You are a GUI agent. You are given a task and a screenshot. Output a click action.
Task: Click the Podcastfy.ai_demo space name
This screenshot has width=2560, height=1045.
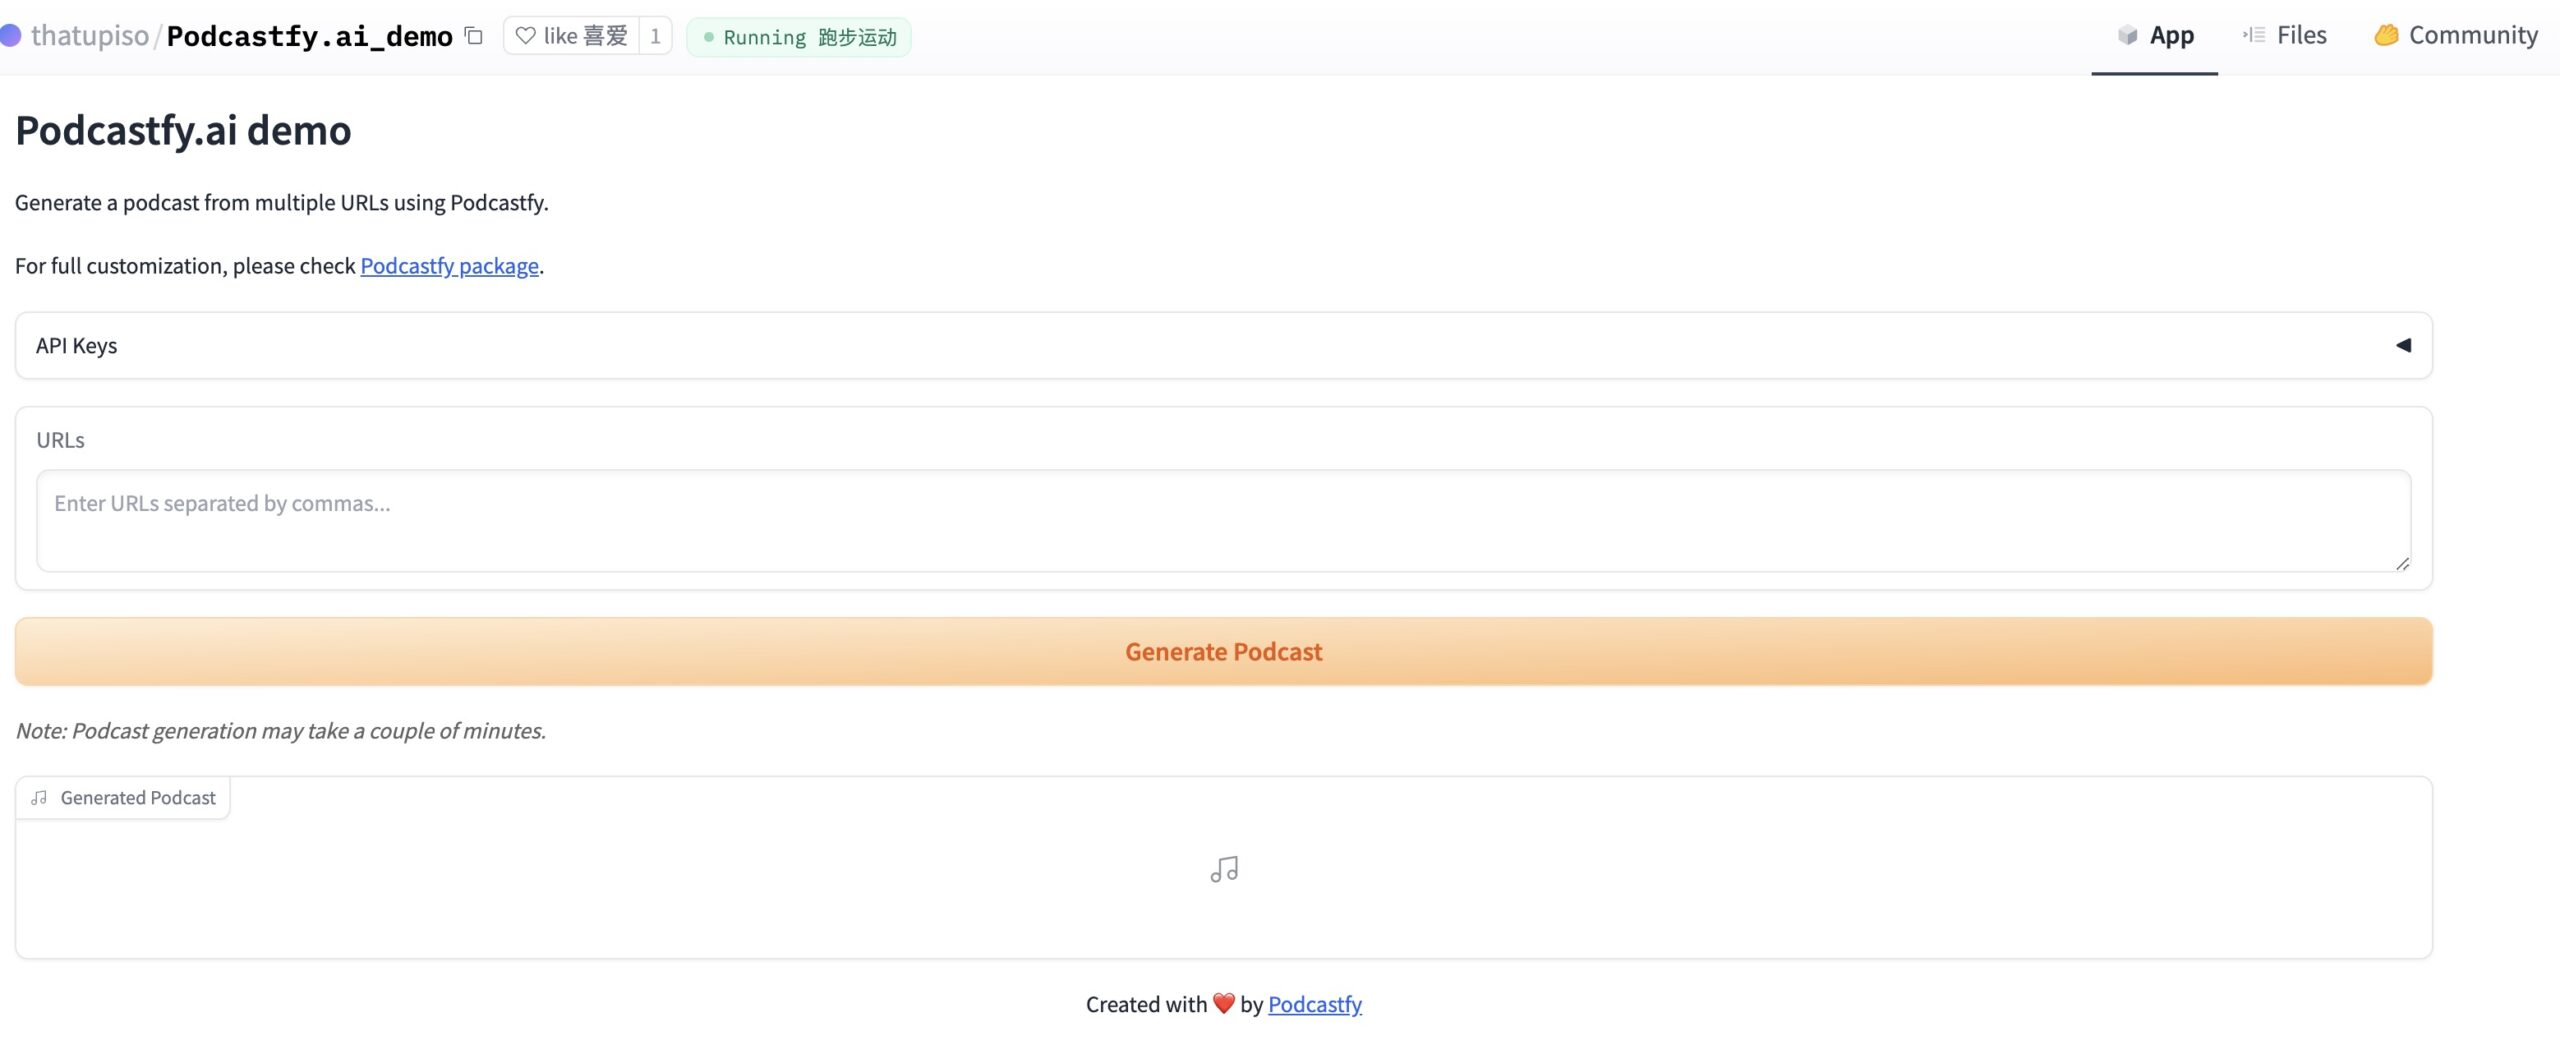[x=309, y=36]
